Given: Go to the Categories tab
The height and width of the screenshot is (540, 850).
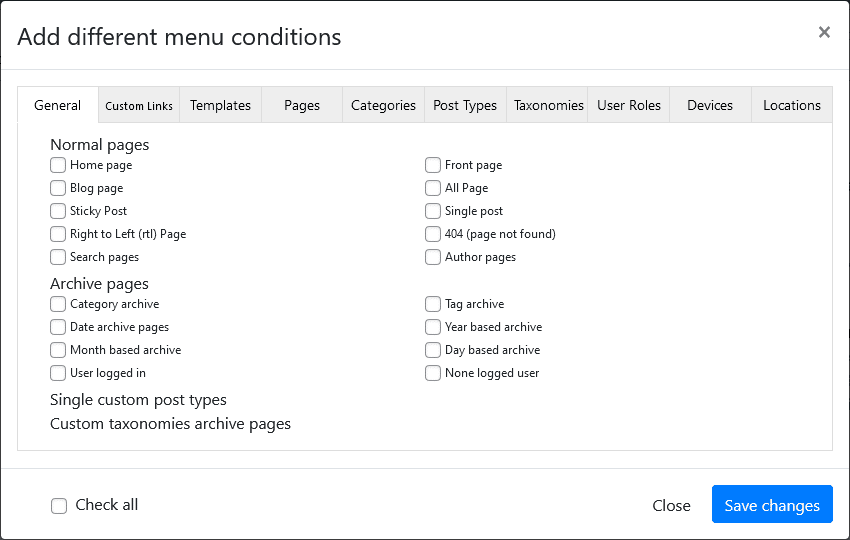Looking at the screenshot, I should tap(383, 105).
